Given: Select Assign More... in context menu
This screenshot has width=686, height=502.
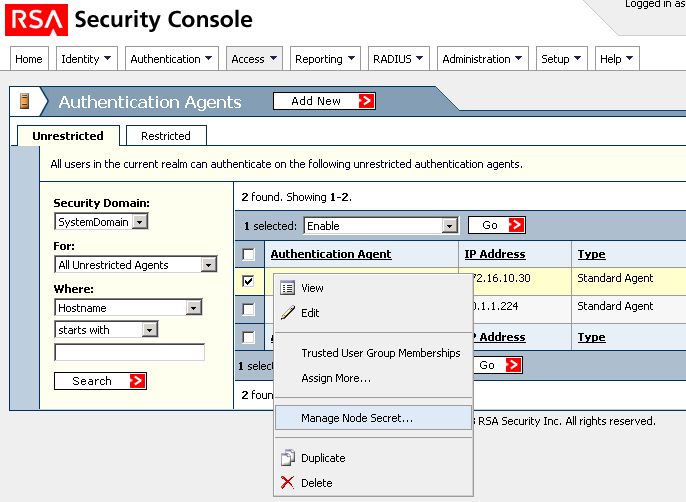Looking at the screenshot, I should 373,378.
